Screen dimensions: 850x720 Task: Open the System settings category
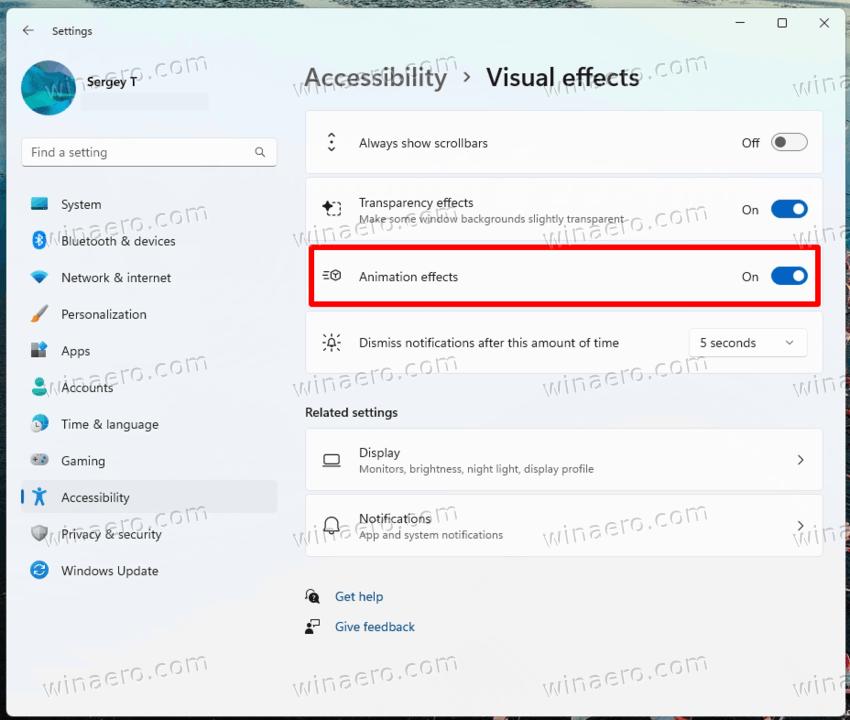(149, 204)
